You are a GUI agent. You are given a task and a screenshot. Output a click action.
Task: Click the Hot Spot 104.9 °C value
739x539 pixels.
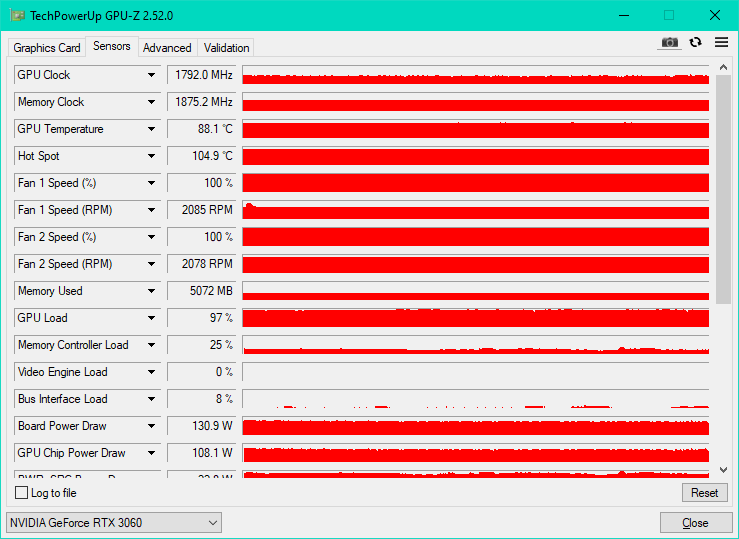click(202, 156)
